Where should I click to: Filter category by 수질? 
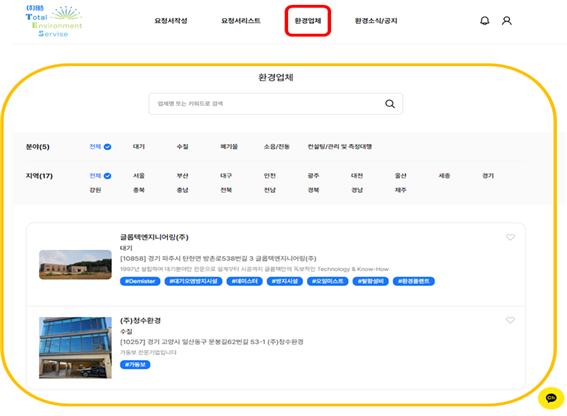coord(182,147)
